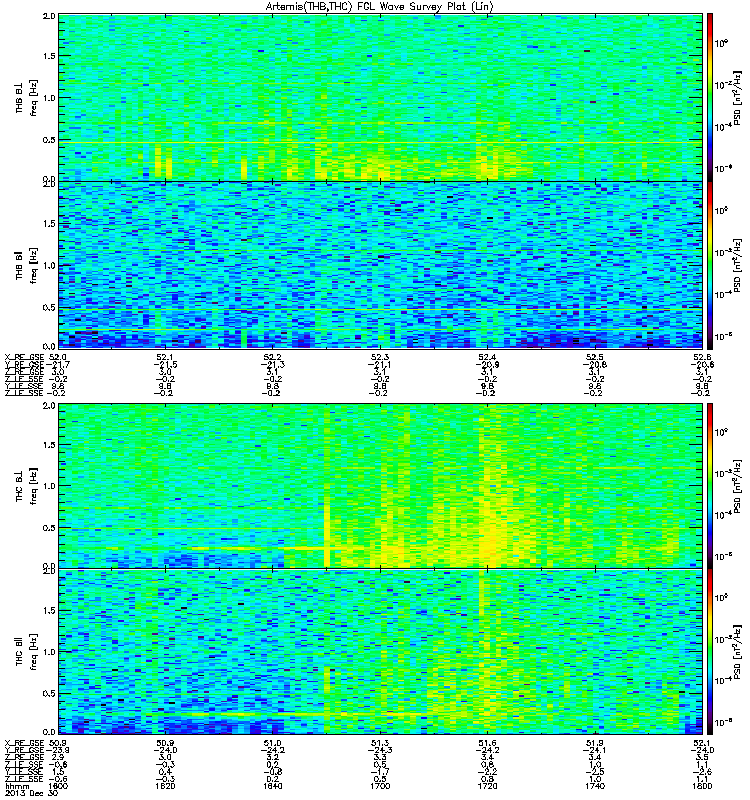Click the X_RE_GSE row label under the THB panels

pos(24,357)
